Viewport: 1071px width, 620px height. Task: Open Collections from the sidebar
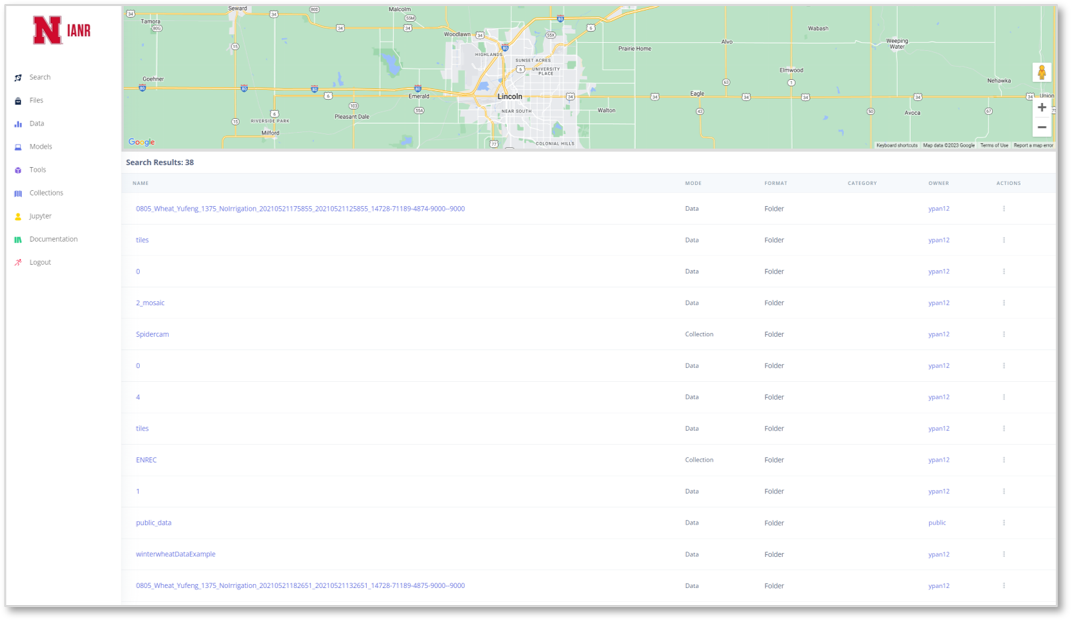tap(46, 193)
